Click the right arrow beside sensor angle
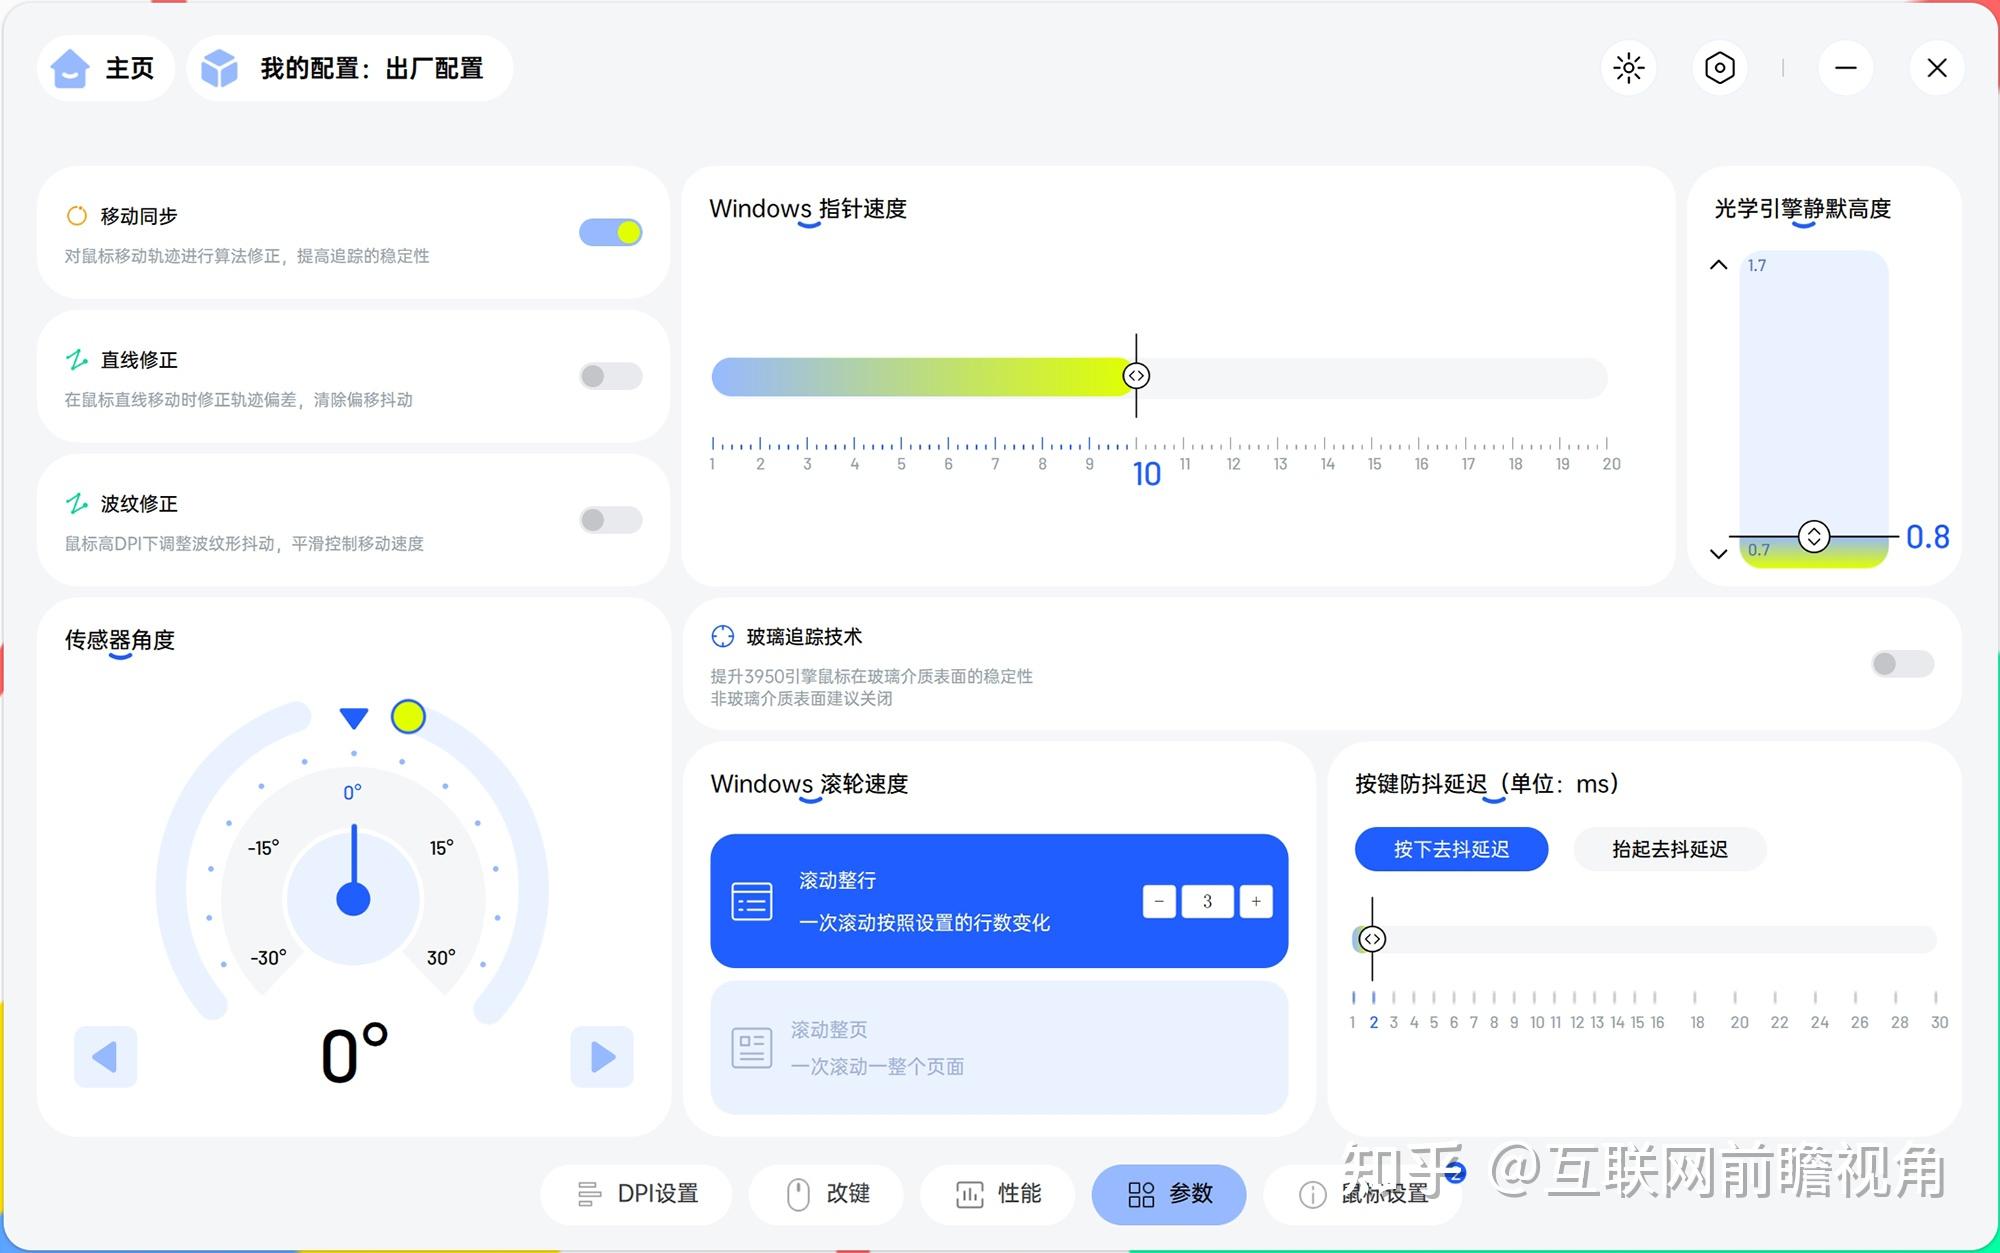Viewport: 2000px width, 1253px height. [x=600, y=1056]
